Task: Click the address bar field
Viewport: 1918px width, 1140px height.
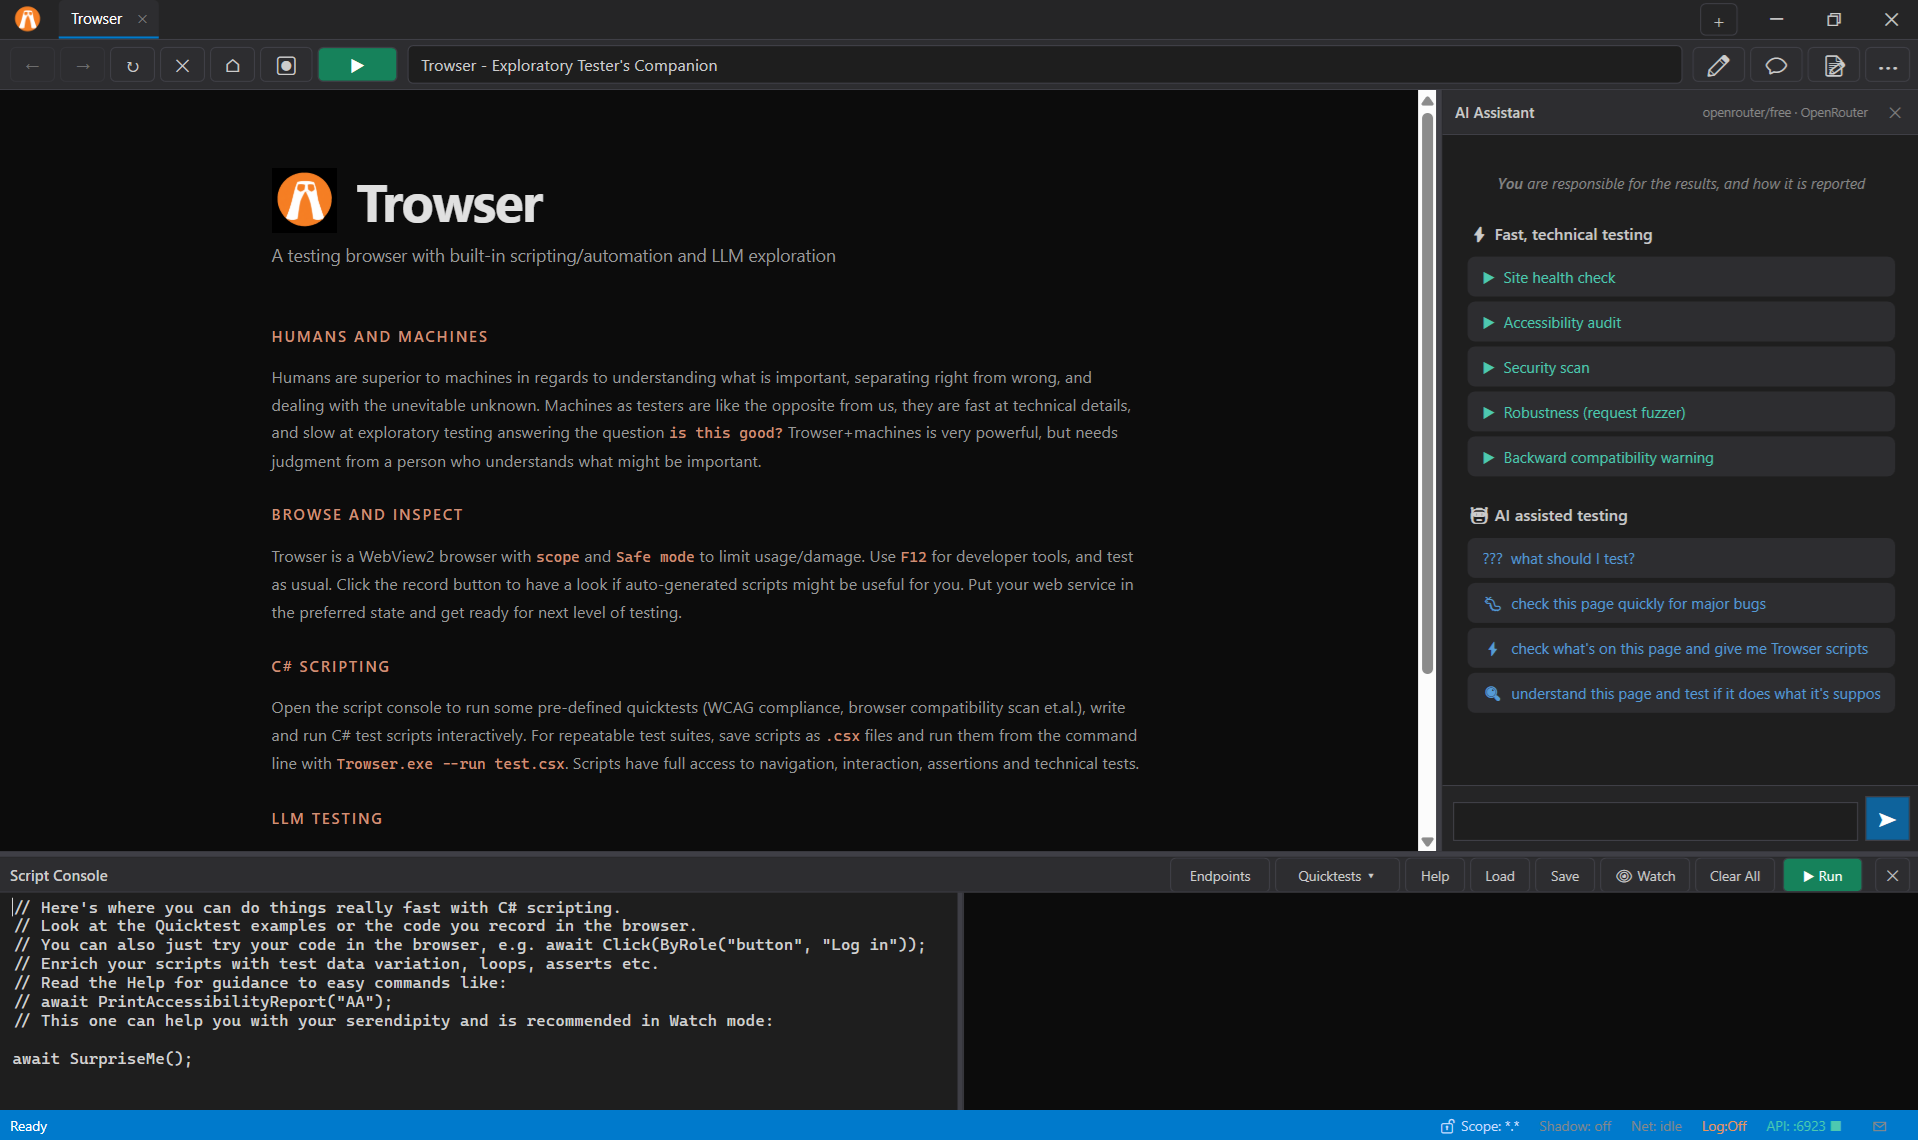Action: click(1044, 66)
